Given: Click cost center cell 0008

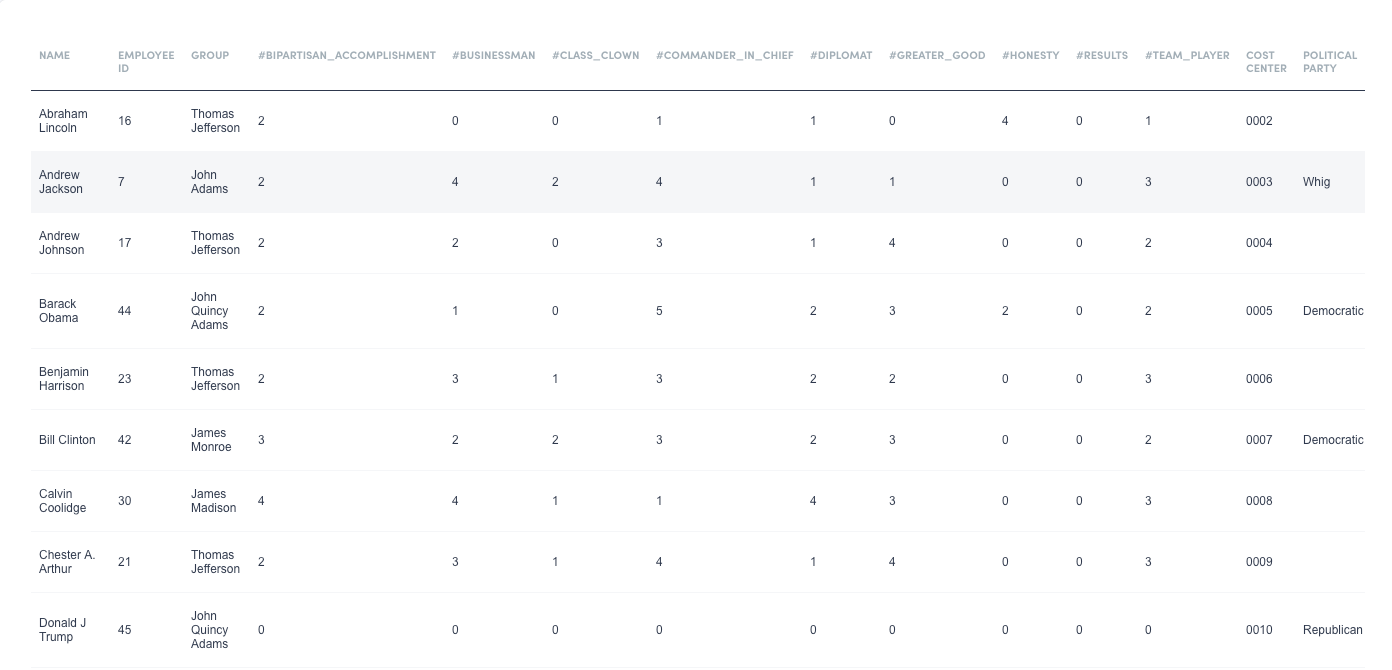Looking at the screenshot, I should (x=1259, y=501).
